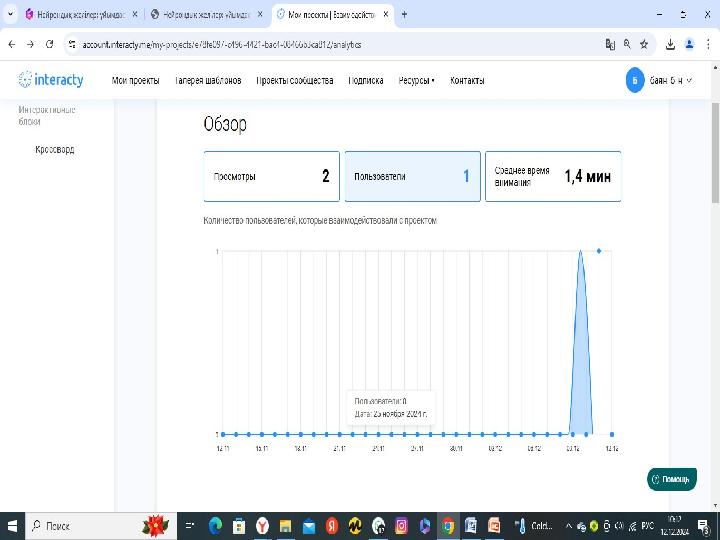This screenshot has height=540, width=720.
Task: Open the Контакты page
Action: (467, 80)
